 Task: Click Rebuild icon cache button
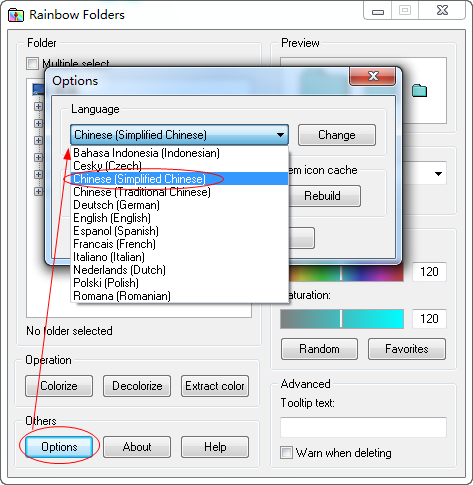[323, 196]
